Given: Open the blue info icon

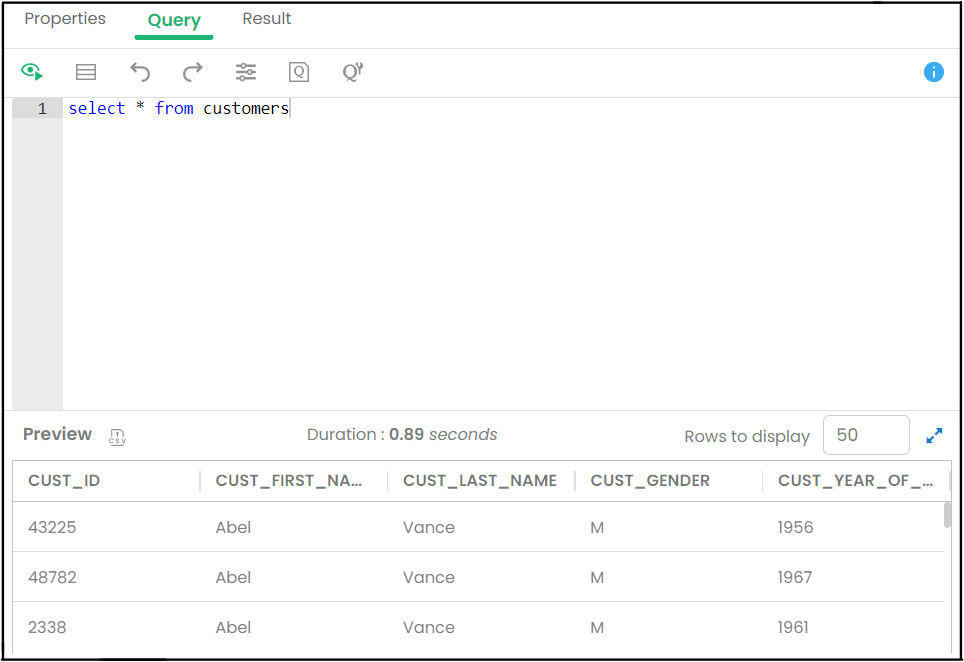Looking at the screenshot, I should [933, 72].
